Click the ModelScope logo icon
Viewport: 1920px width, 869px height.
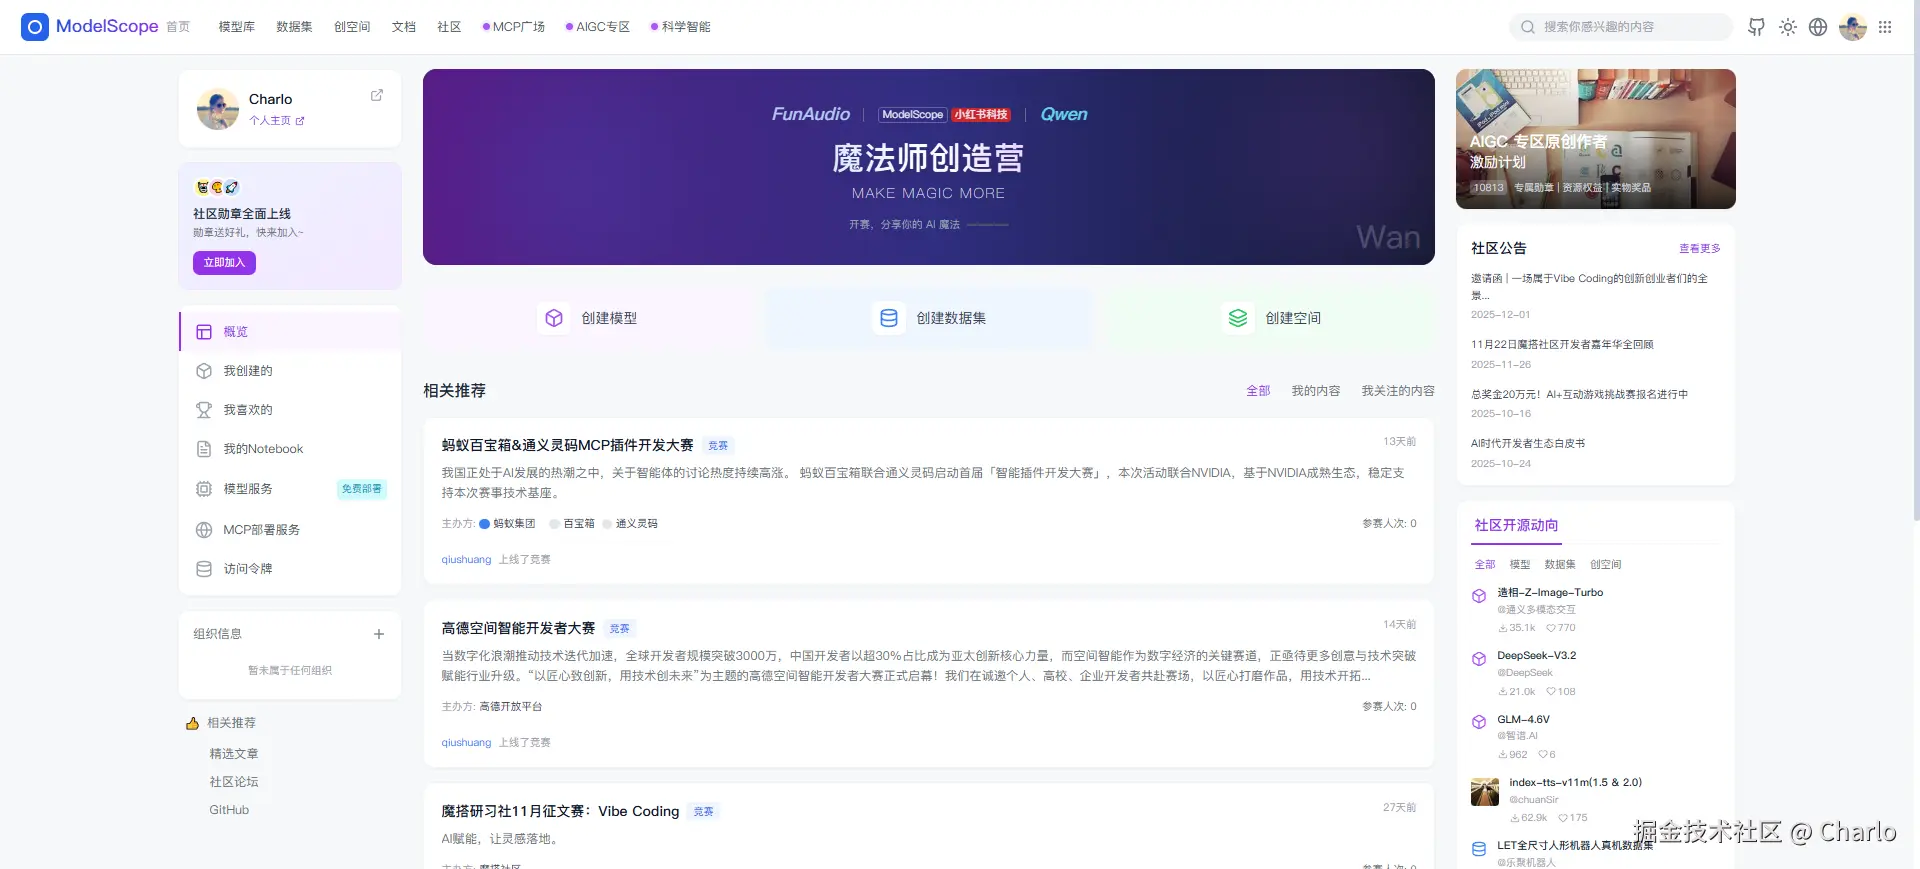[x=35, y=27]
